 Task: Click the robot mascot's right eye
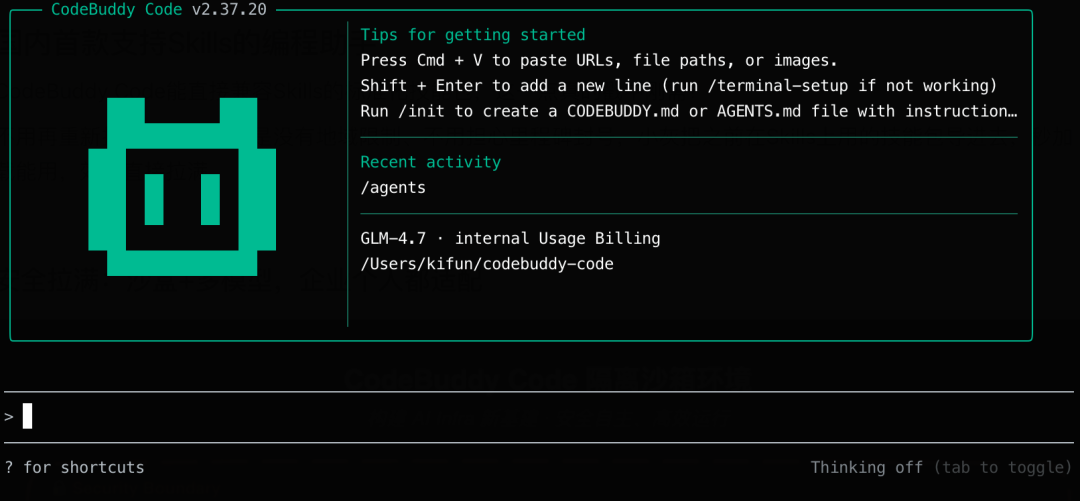click(x=210, y=199)
